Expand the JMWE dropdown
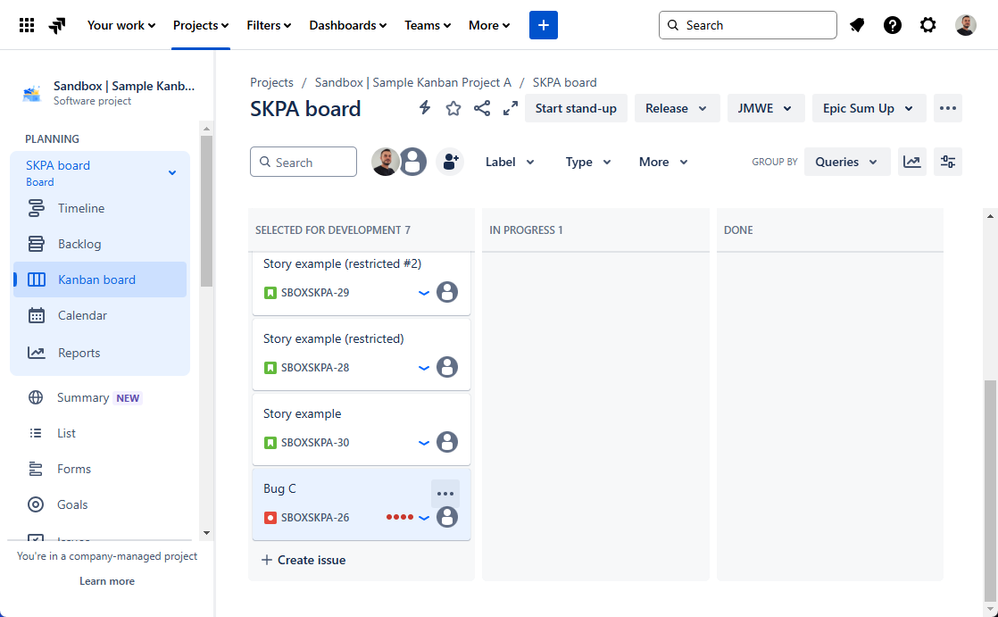 click(x=766, y=108)
